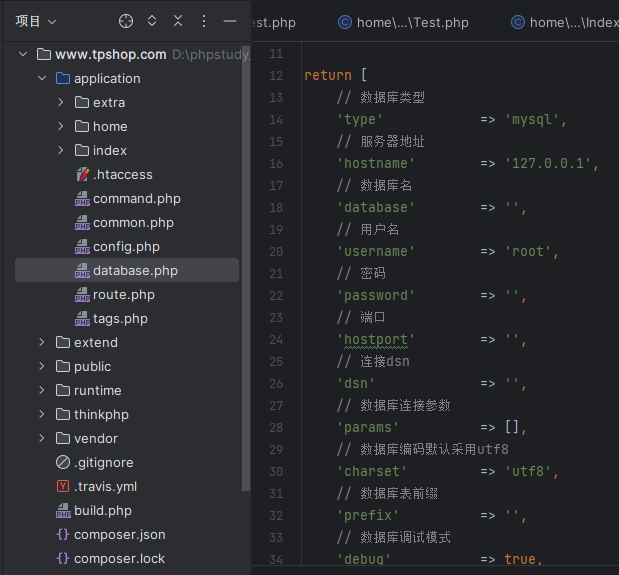Open config.php in the tree
Screen dimensions: 619x575
[x=126, y=247]
